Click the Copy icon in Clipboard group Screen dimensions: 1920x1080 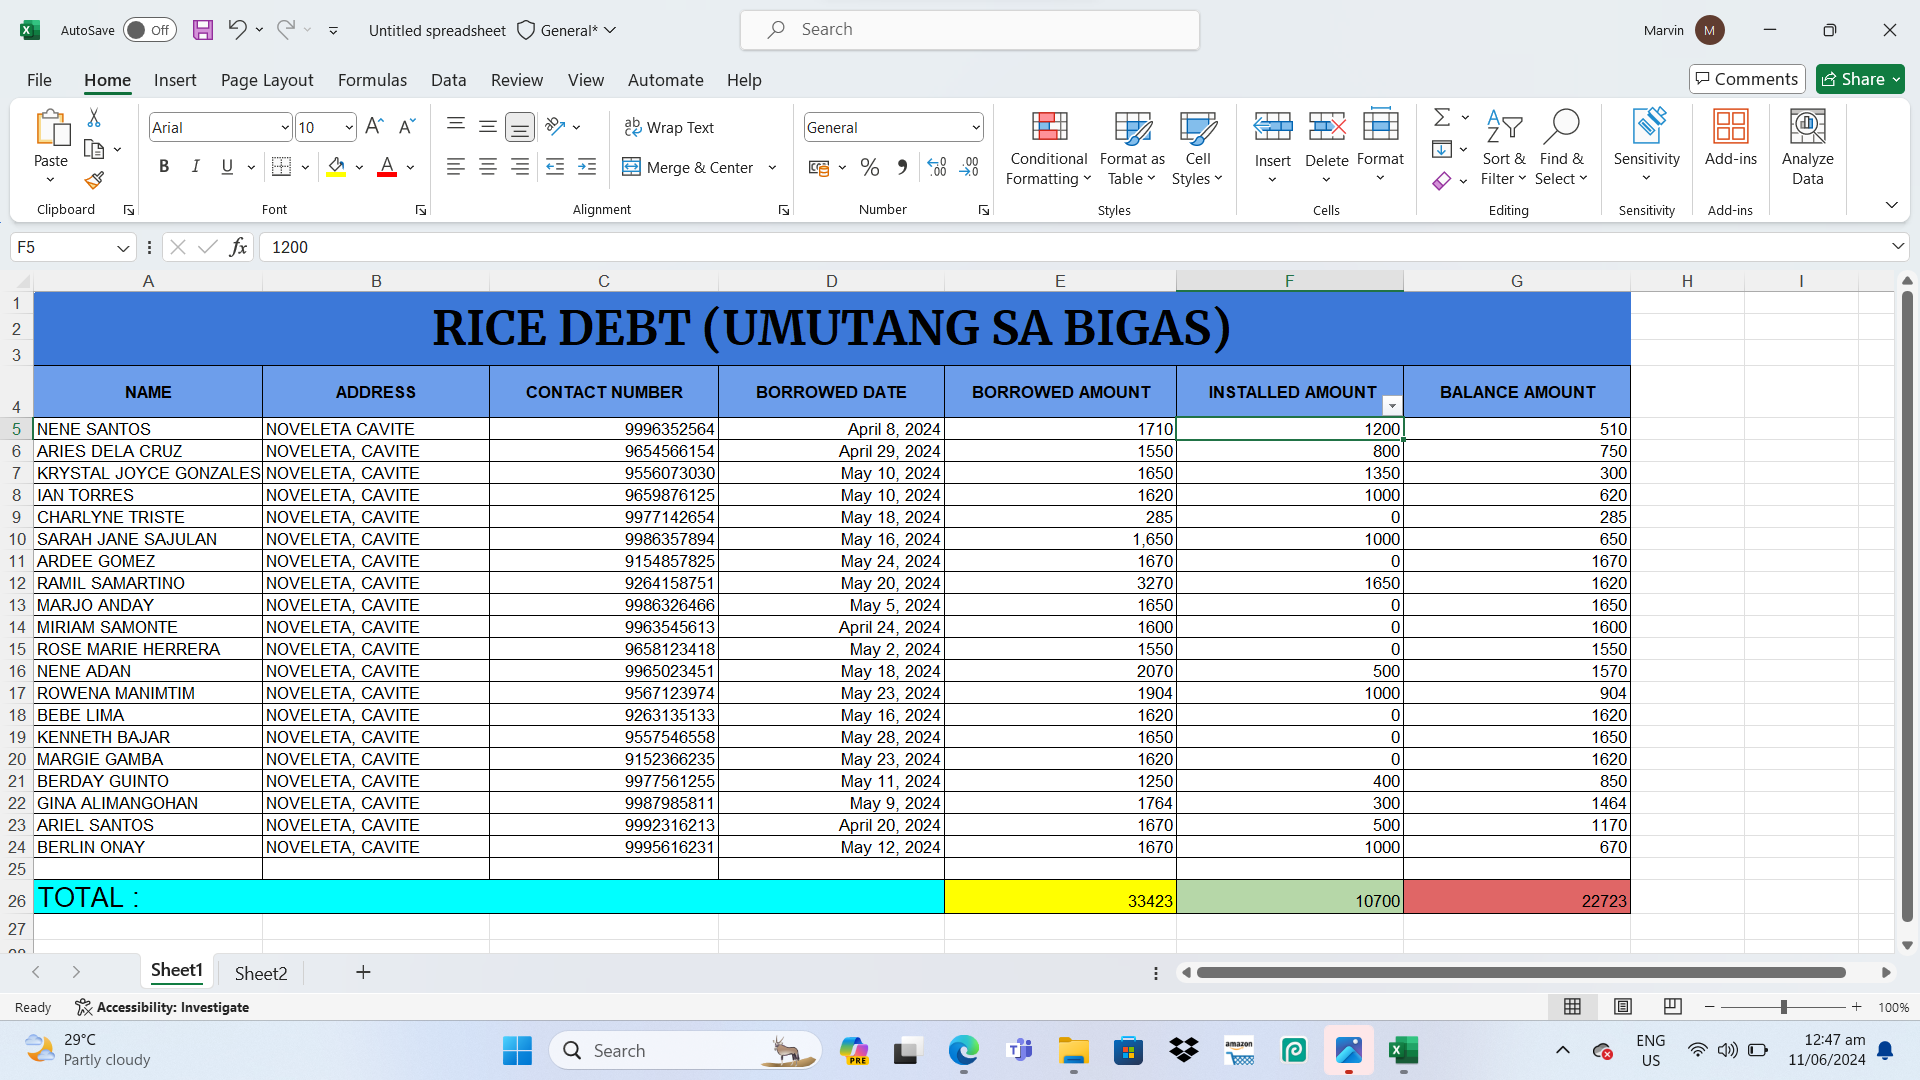pyautogui.click(x=94, y=150)
